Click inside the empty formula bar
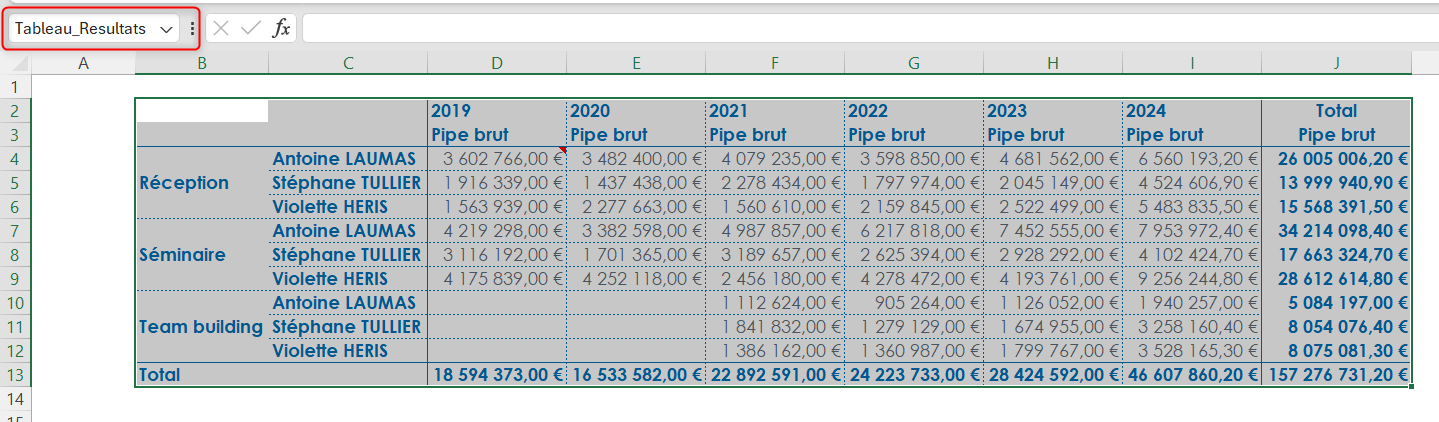Screen dimensions: 1439x422 pos(860,29)
